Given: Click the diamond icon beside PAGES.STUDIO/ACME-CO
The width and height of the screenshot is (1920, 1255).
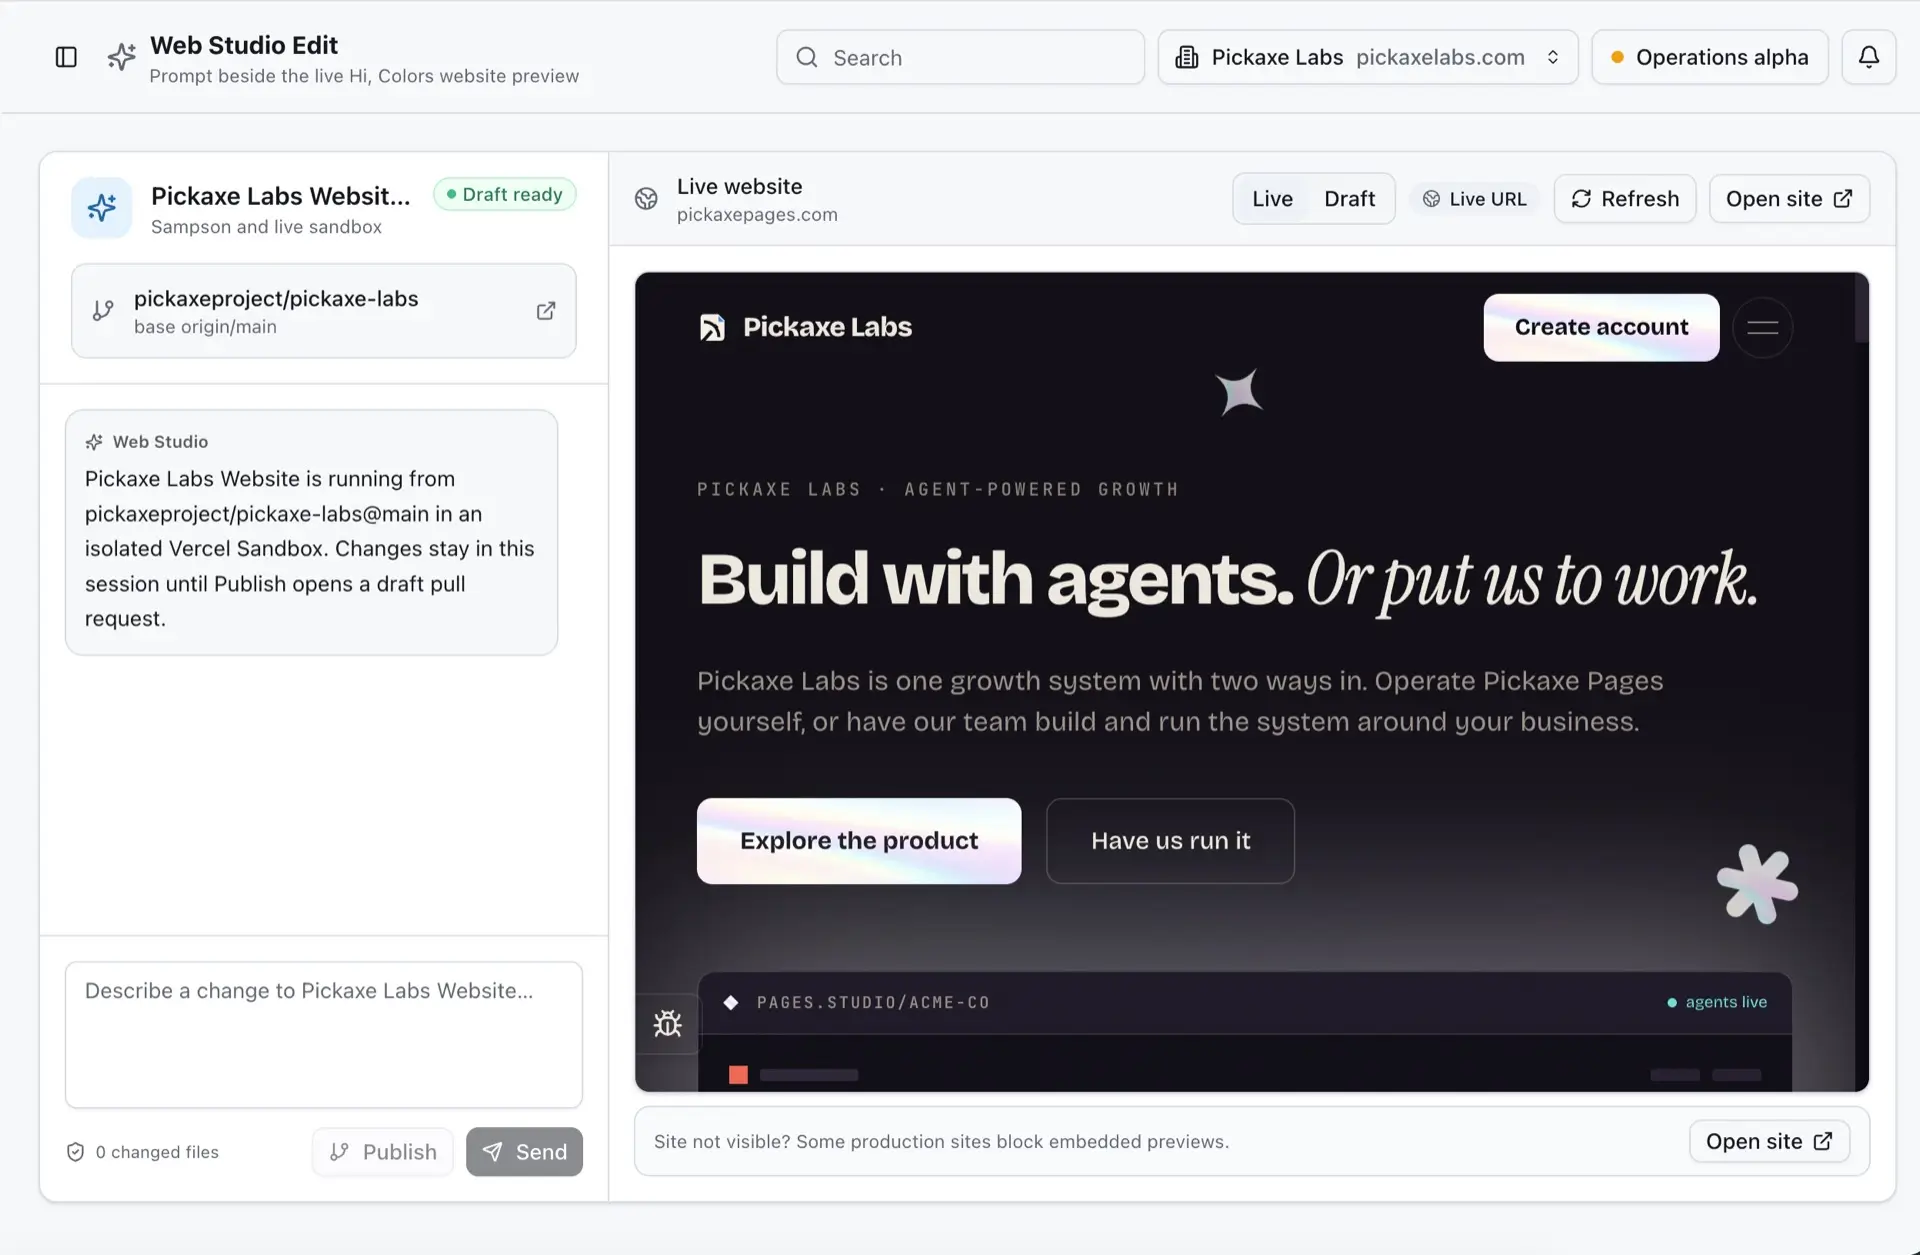Looking at the screenshot, I should pyautogui.click(x=731, y=1002).
